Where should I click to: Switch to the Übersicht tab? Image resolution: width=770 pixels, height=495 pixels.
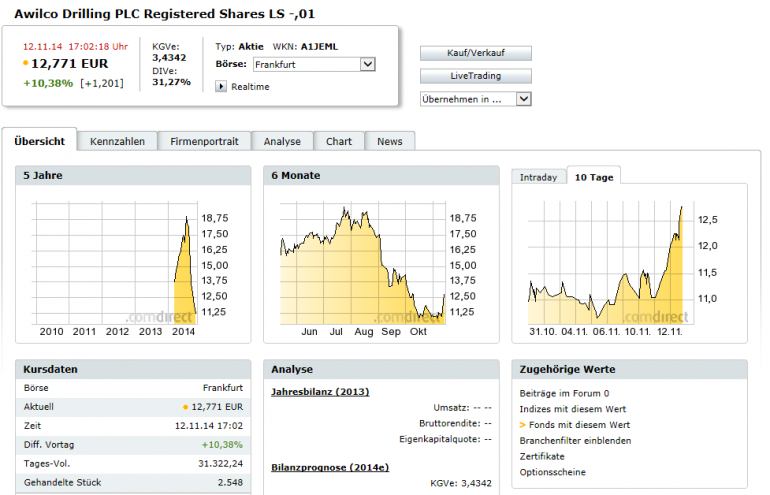click(40, 142)
